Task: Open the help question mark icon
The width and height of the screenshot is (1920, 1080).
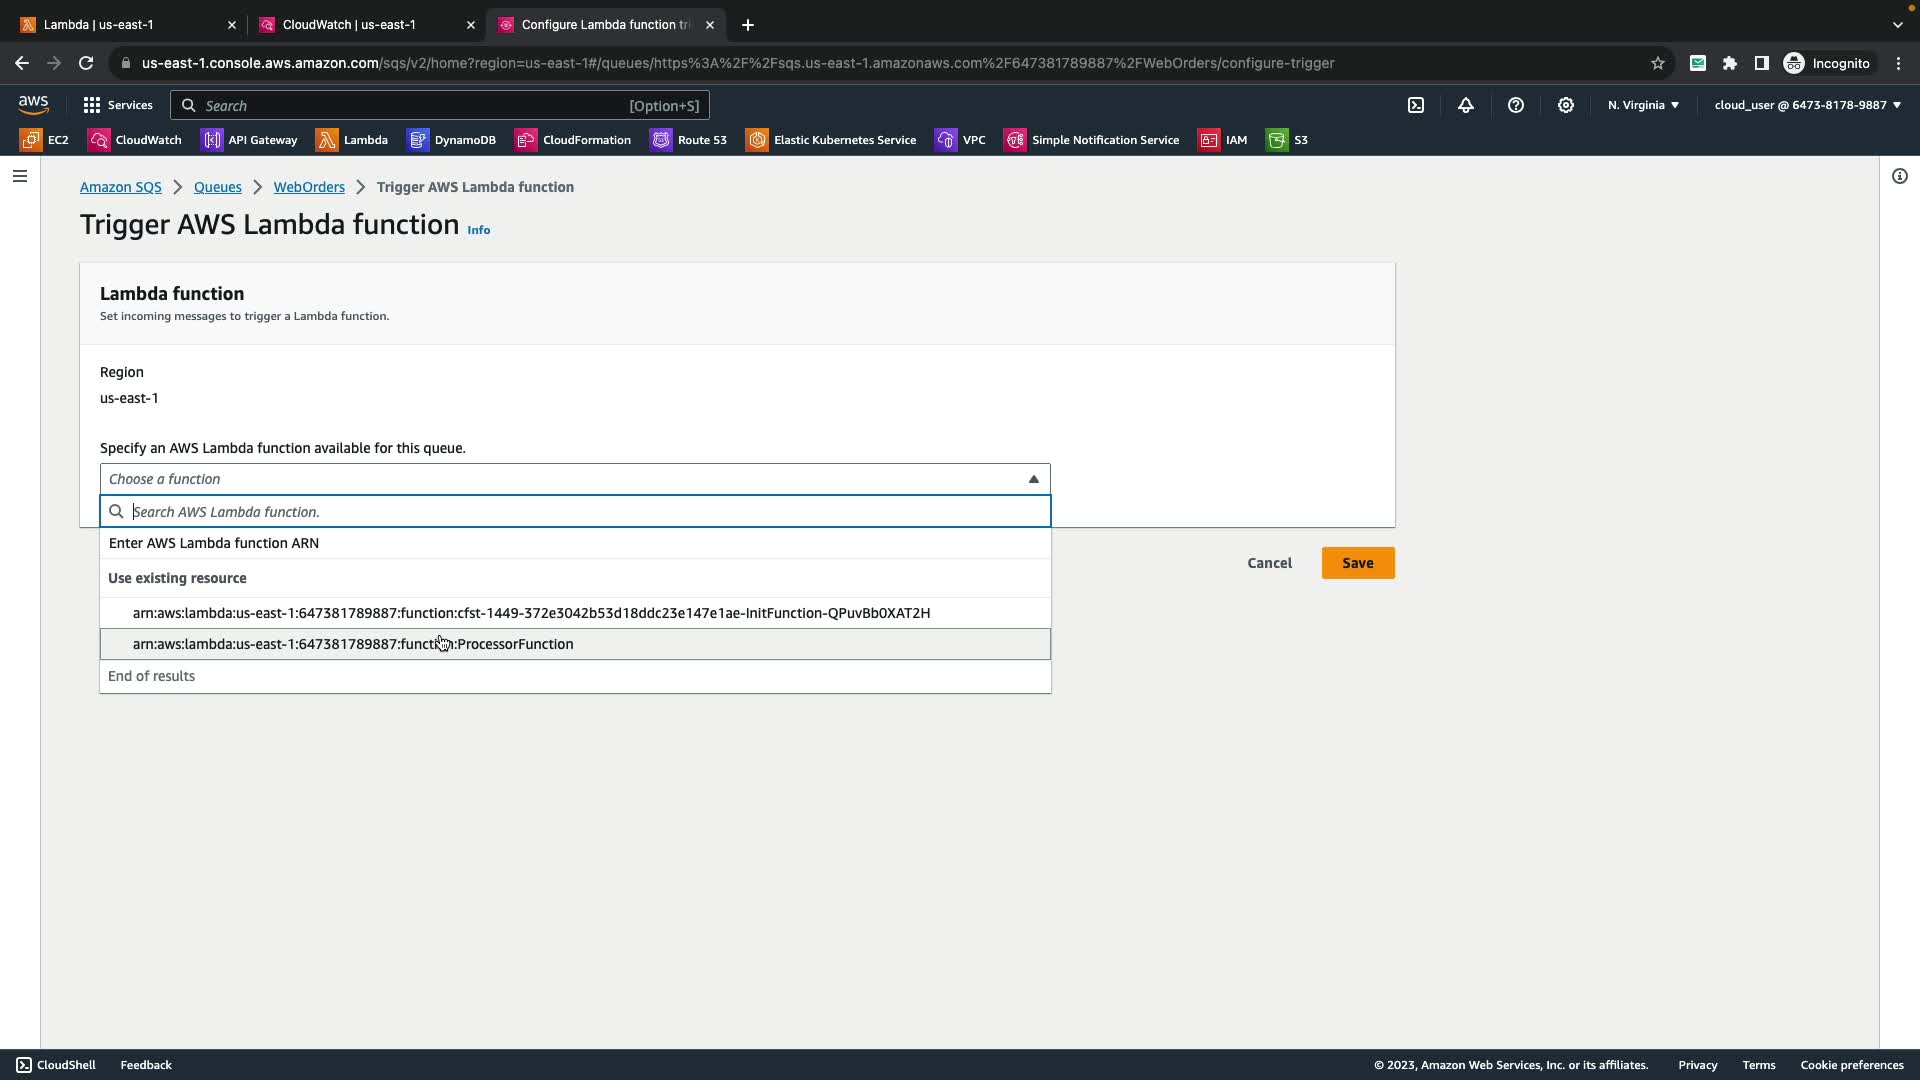Action: tap(1516, 105)
